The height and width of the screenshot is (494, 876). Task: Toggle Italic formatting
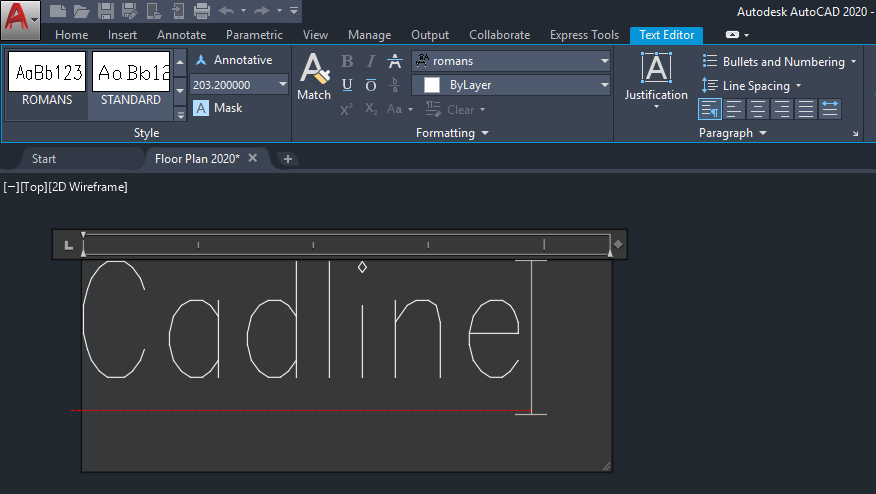point(370,61)
